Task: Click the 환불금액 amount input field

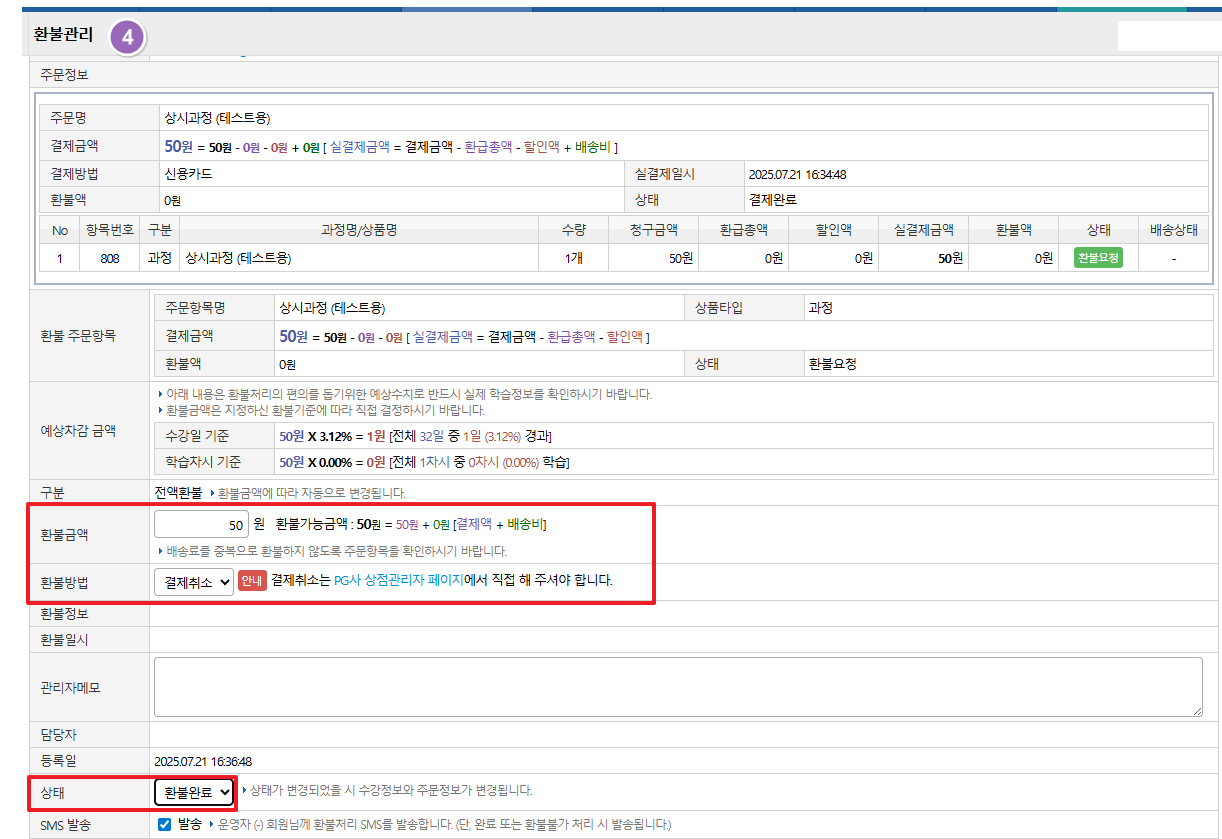Action: click(201, 524)
